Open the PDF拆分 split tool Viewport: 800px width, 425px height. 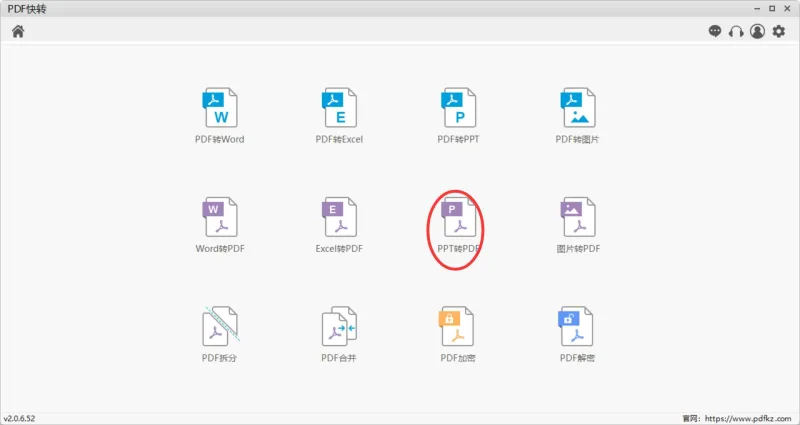(x=220, y=326)
